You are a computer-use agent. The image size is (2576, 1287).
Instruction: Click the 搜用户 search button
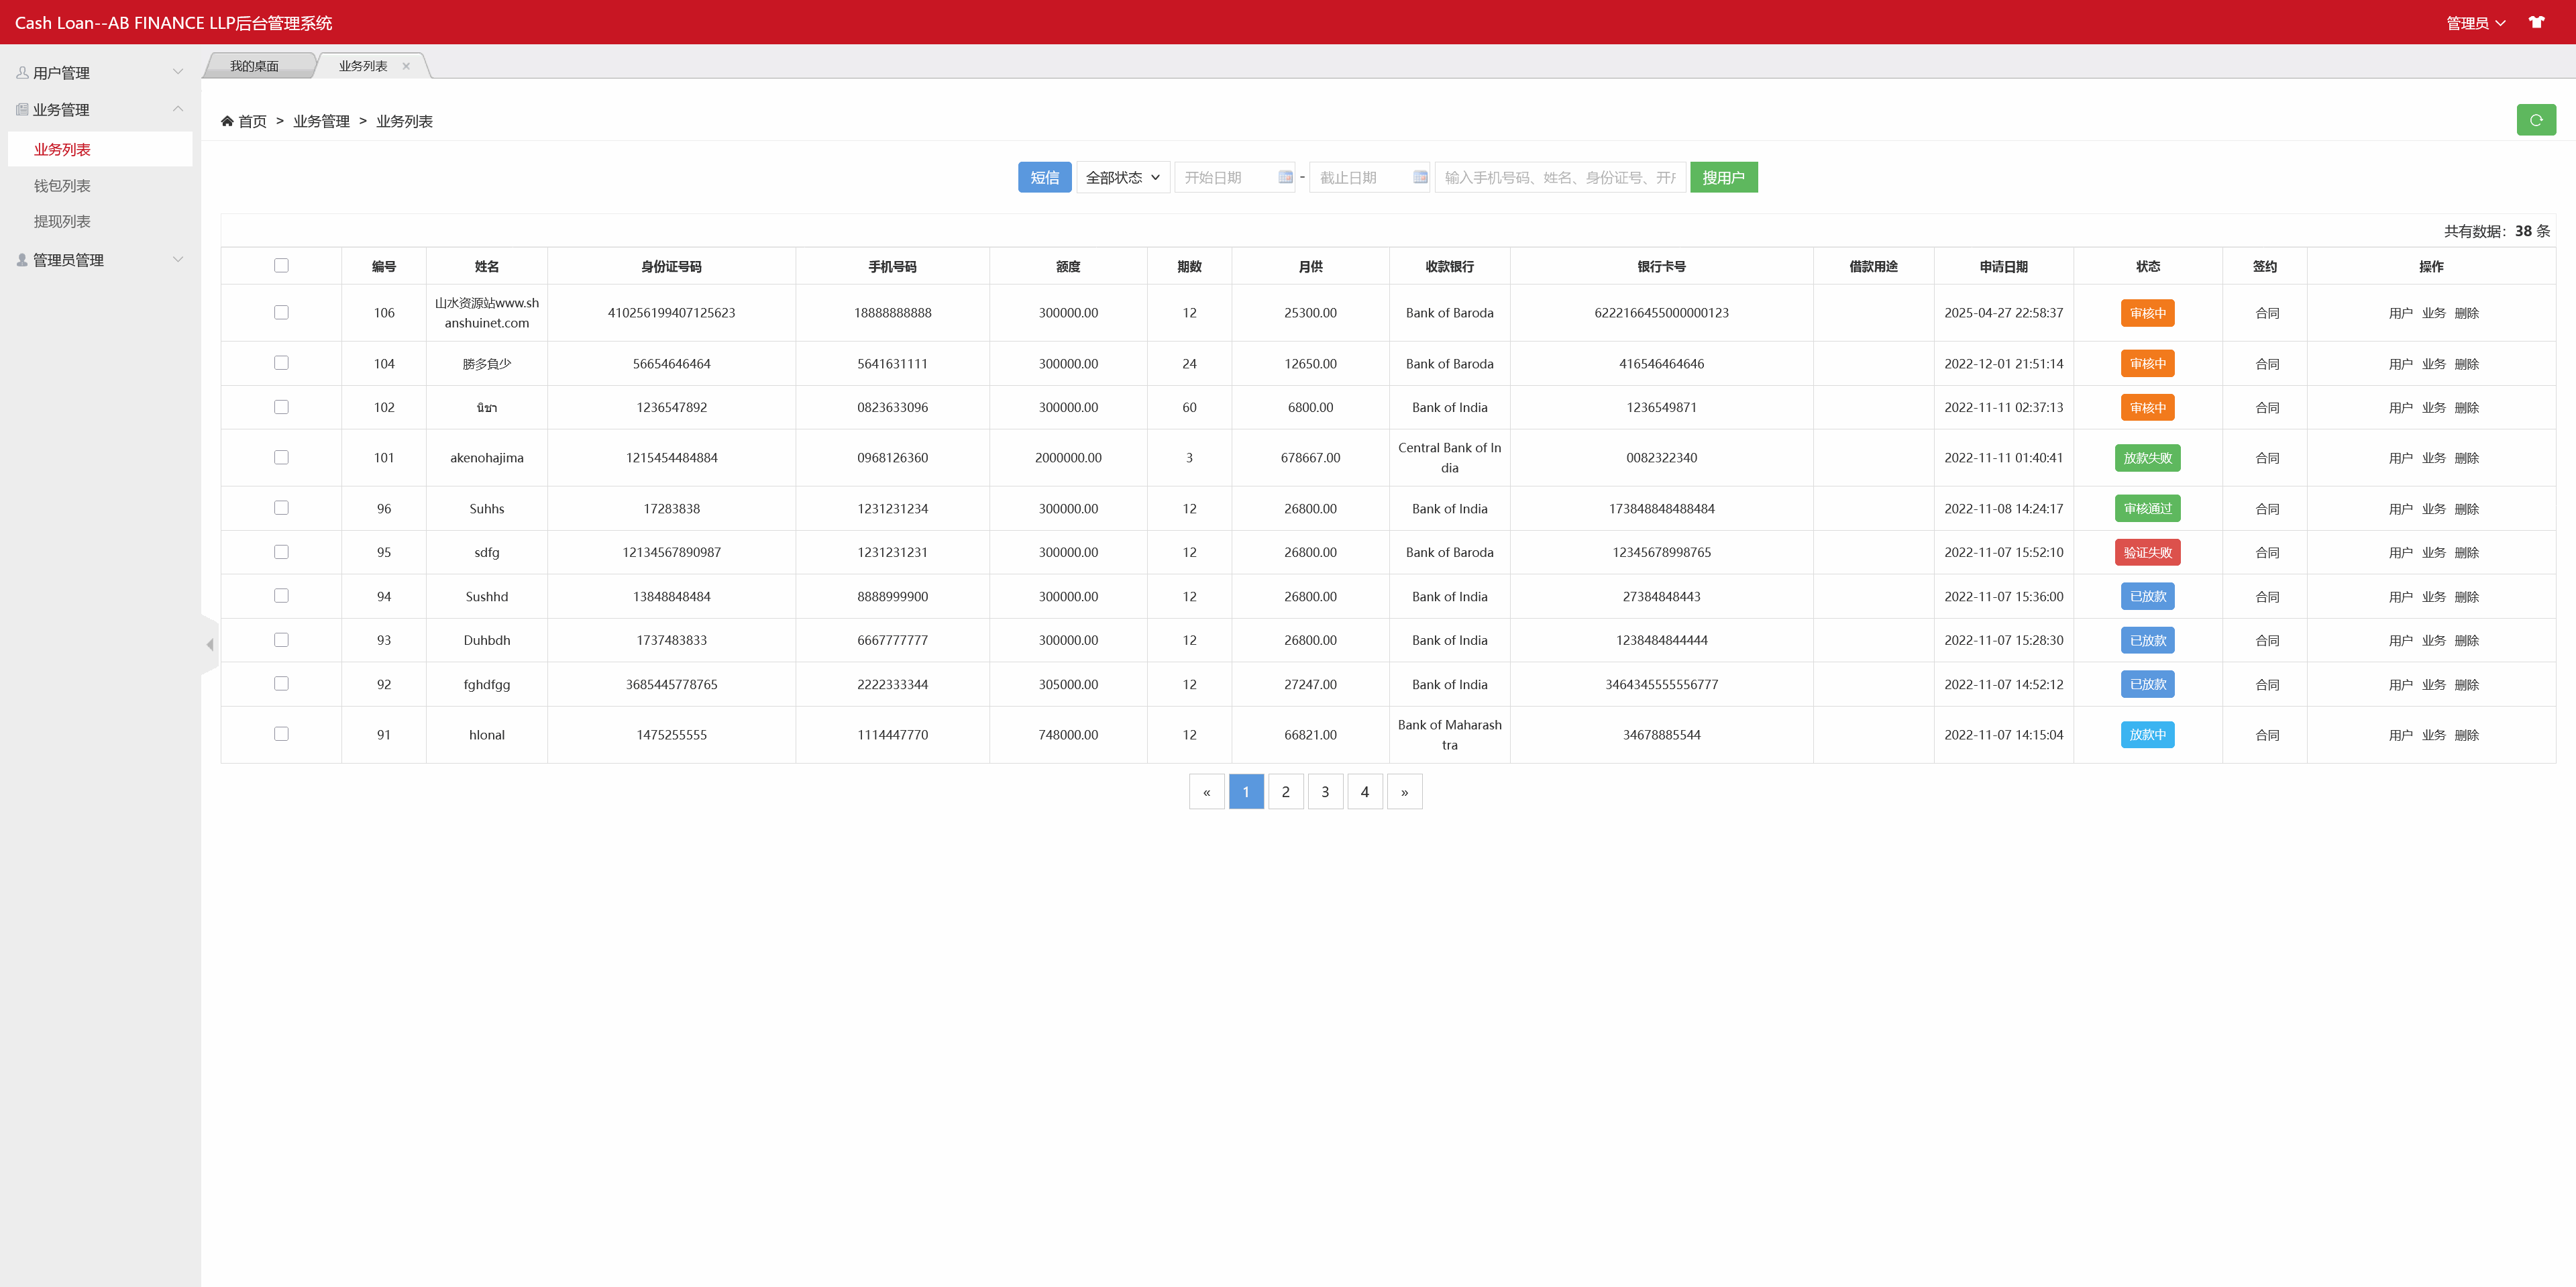coord(1723,177)
